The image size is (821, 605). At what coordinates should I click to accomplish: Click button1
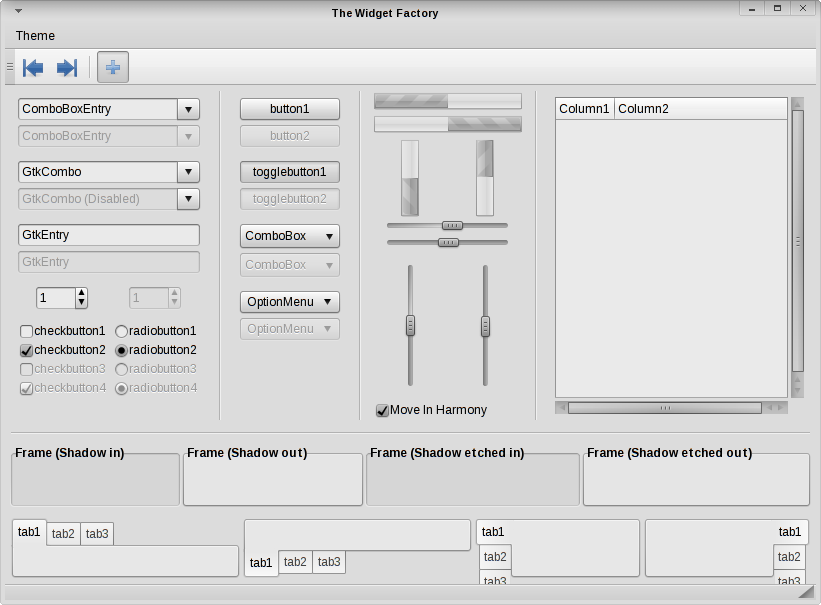click(x=290, y=109)
